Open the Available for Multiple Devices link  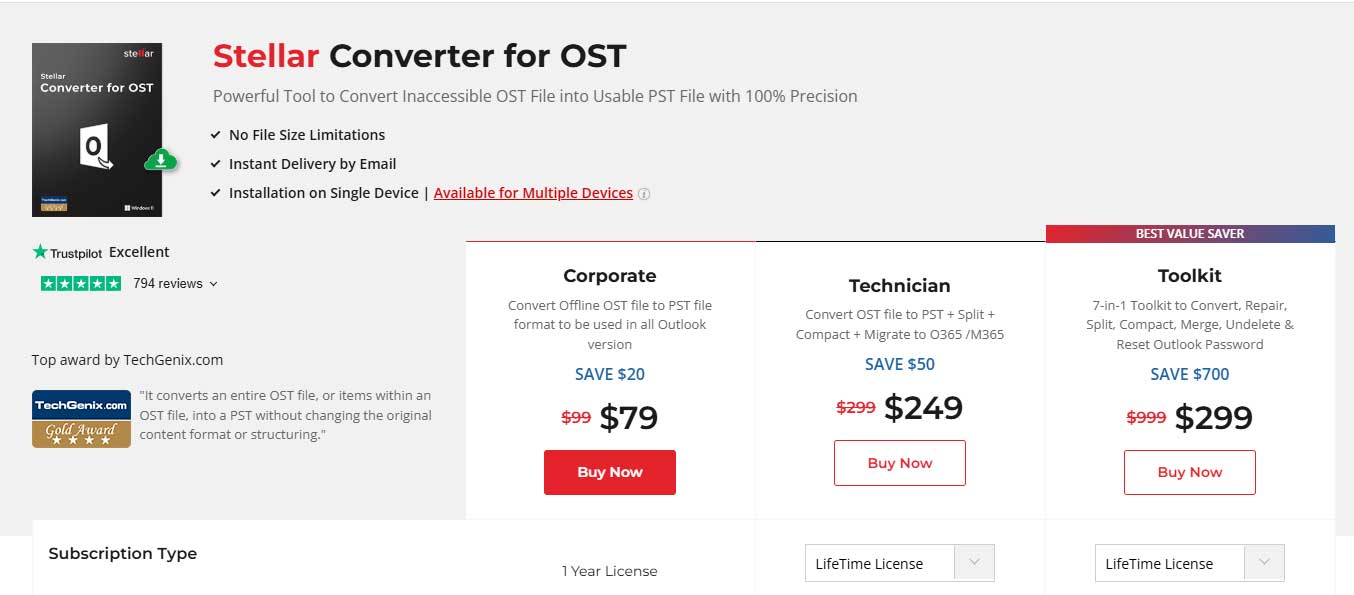click(x=533, y=193)
